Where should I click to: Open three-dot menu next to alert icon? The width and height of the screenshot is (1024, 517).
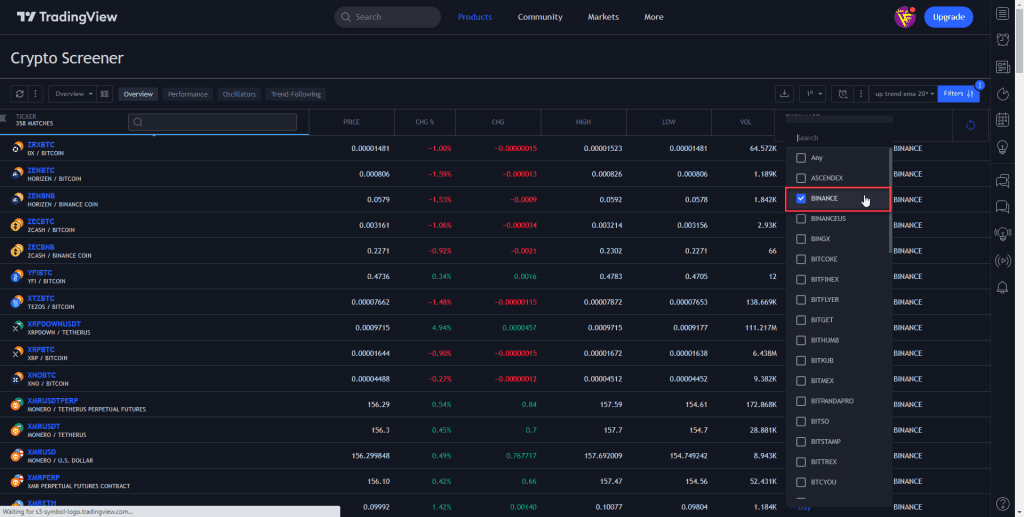click(x=861, y=94)
